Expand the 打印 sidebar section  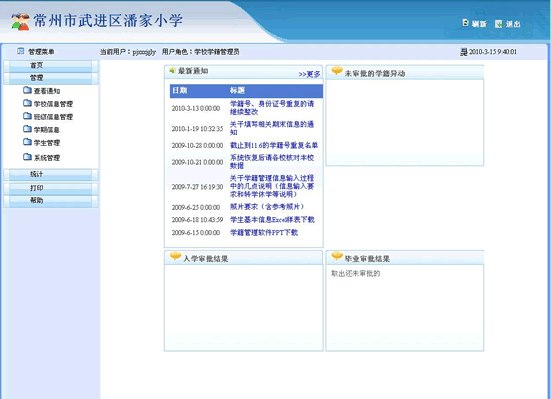pos(51,188)
